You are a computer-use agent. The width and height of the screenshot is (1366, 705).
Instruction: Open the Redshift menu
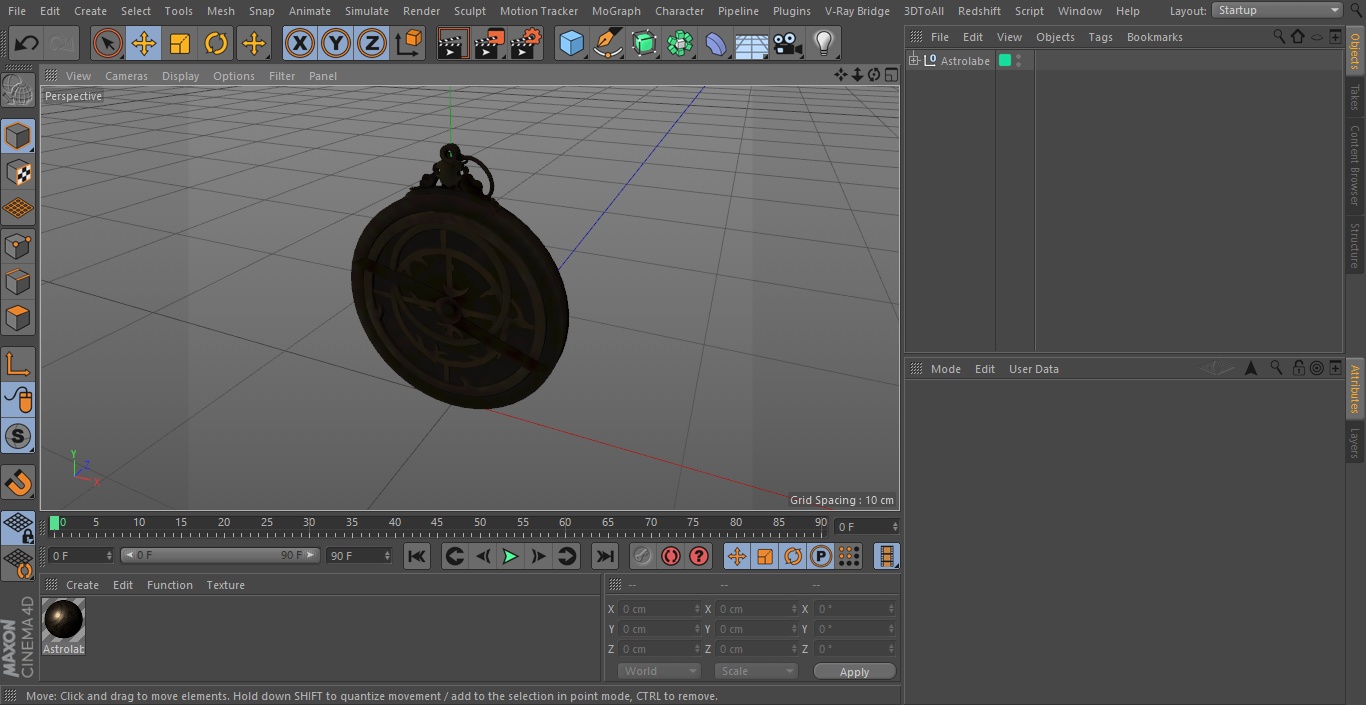click(x=979, y=11)
